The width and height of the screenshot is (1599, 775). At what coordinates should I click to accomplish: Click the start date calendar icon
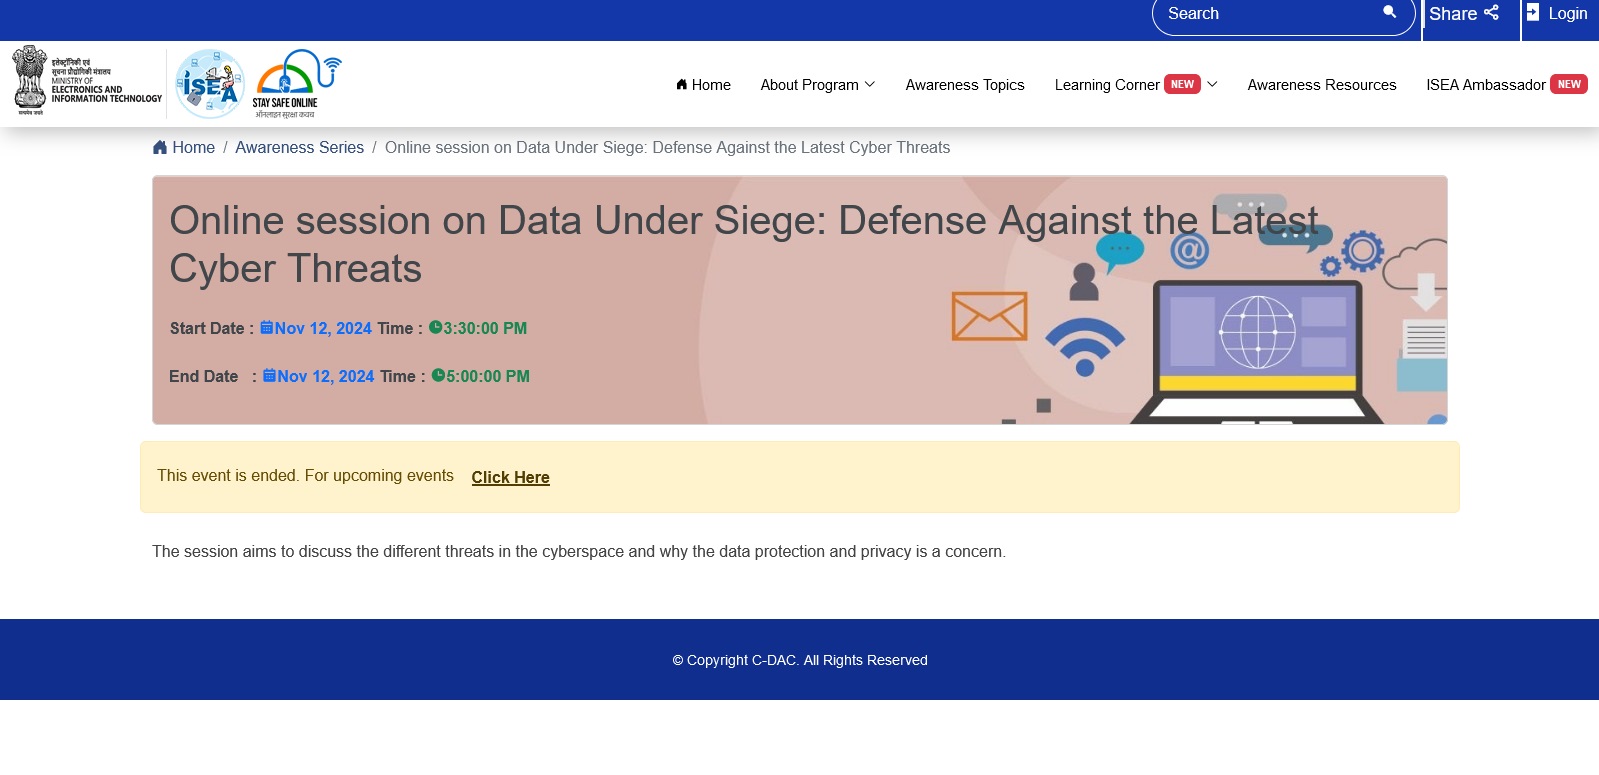pyautogui.click(x=267, y=328)
